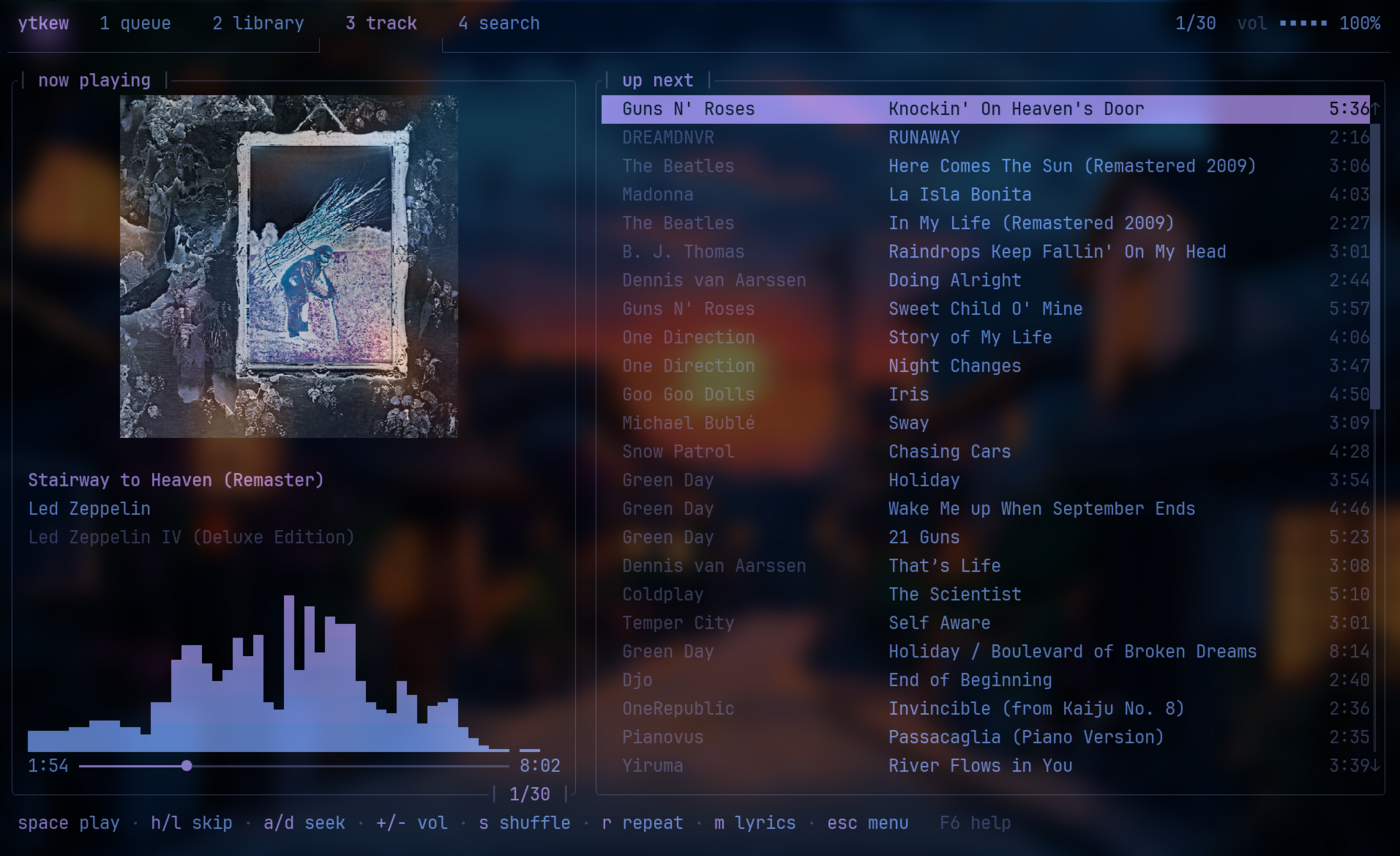Screen dimensions: 1400x856
Task: Switch to the 1 queue tab
Action: pyautogui.click(x=135, y=23)
